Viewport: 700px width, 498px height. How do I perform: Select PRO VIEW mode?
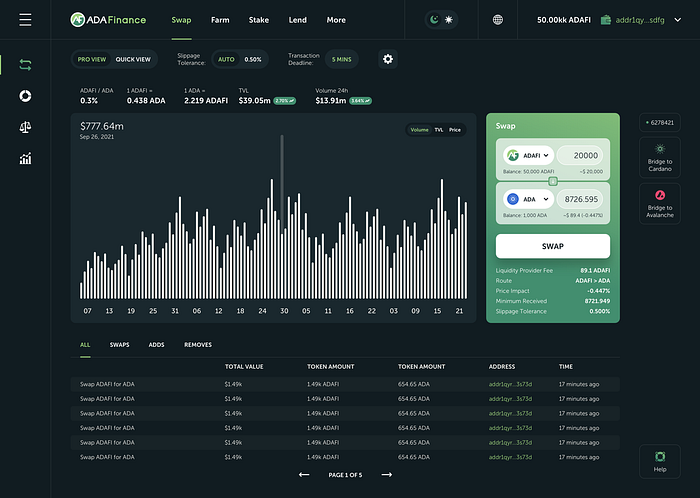click(92, 59)
